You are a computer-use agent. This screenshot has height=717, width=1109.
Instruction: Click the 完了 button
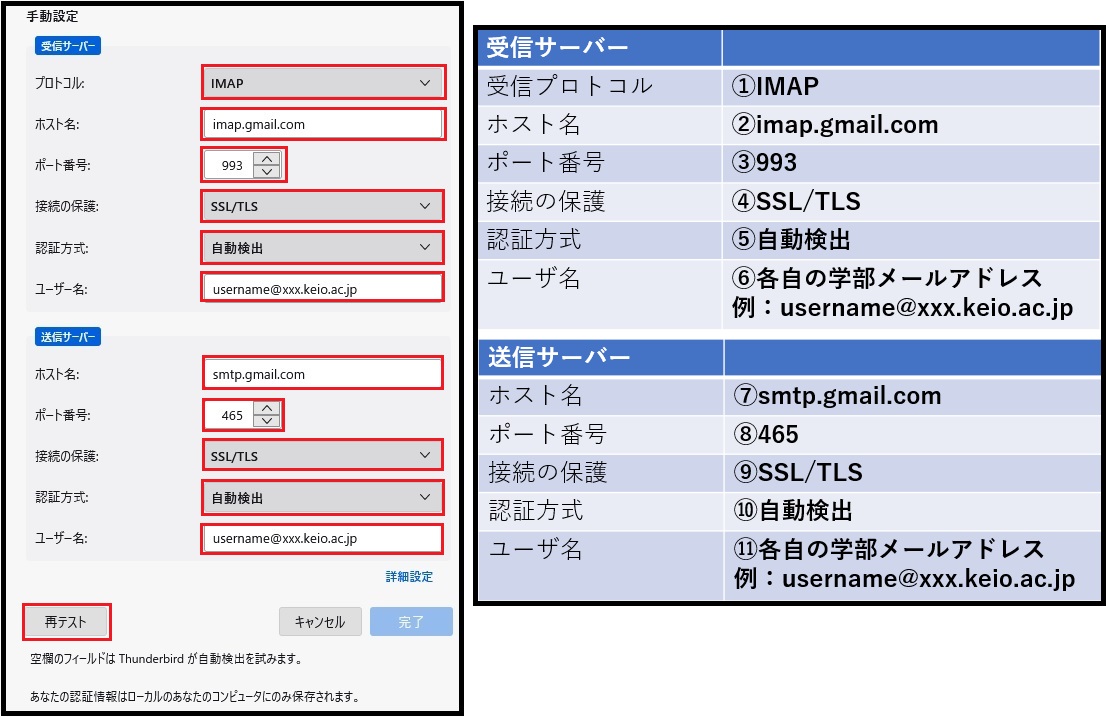pos(411,622)
